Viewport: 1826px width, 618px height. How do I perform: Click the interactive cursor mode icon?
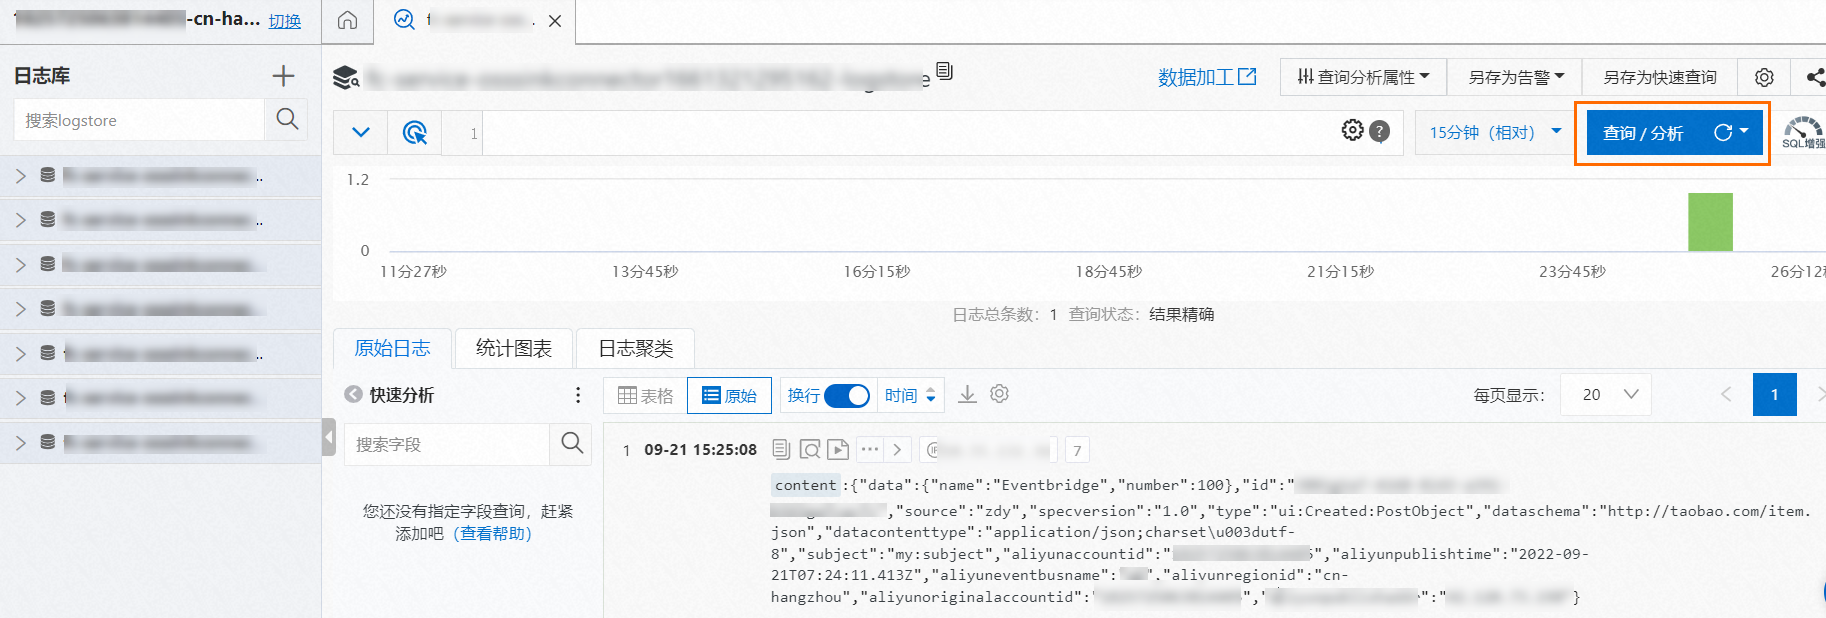[414, 132]
